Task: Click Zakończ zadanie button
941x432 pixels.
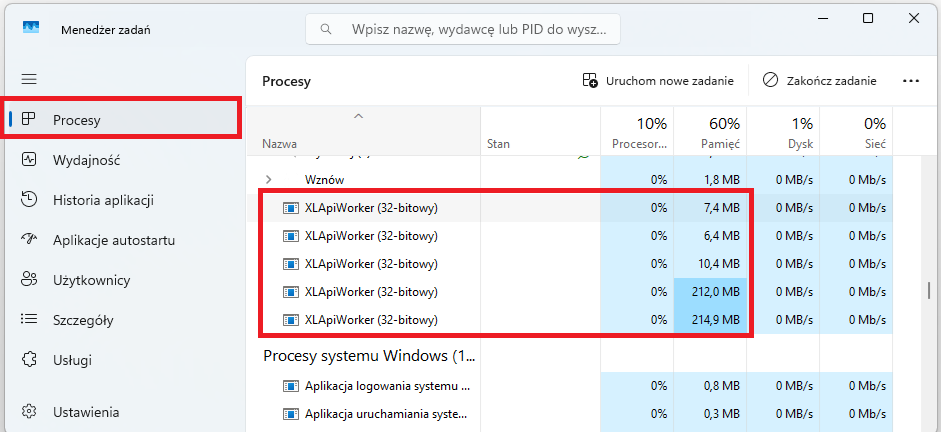Action: point(820,80)
